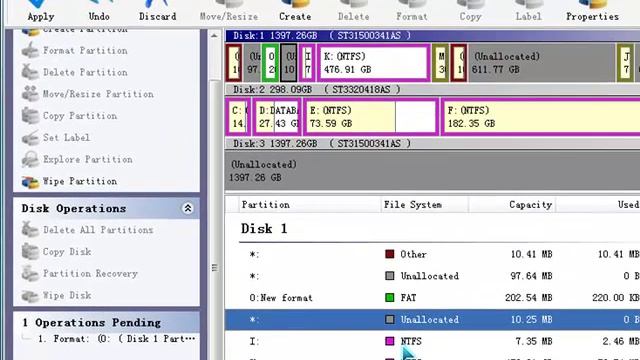Select pending operation 1 Format entry

tap(116, 339)
